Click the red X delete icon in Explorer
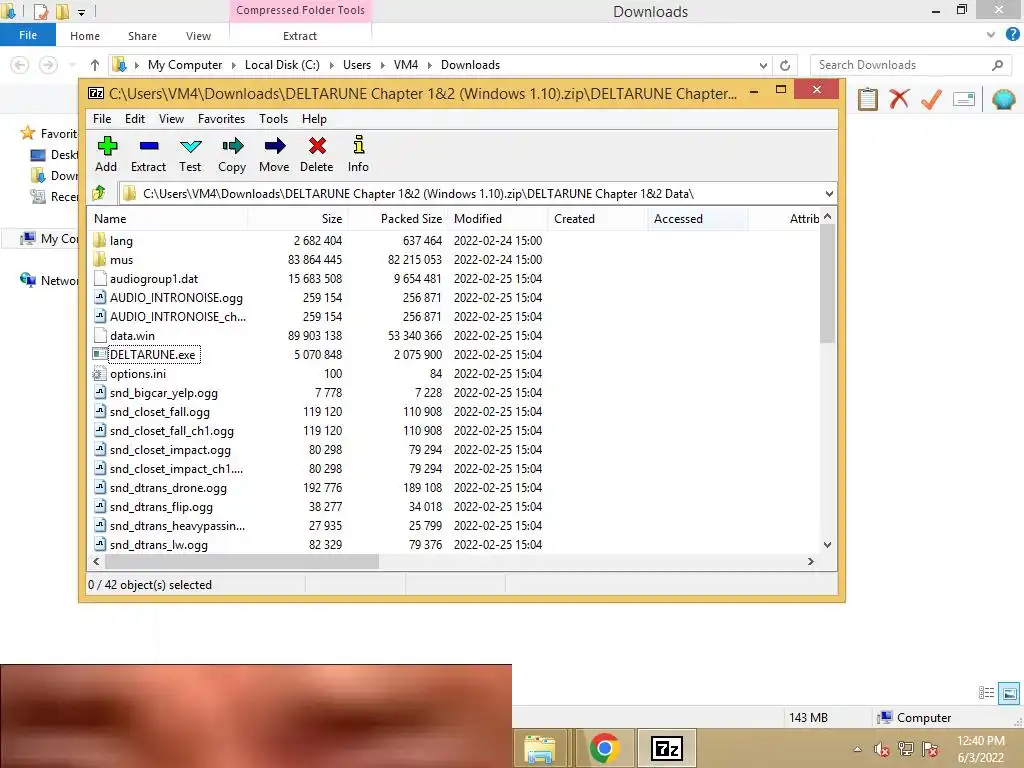The width and height of the screenshot is (1024, 768). [899, 99]
